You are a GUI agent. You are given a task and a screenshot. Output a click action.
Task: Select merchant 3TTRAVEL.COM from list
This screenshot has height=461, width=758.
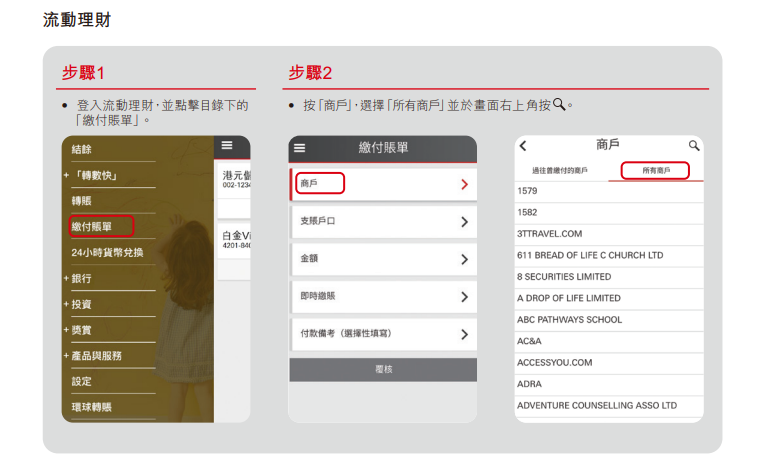[x=549, y=234]
